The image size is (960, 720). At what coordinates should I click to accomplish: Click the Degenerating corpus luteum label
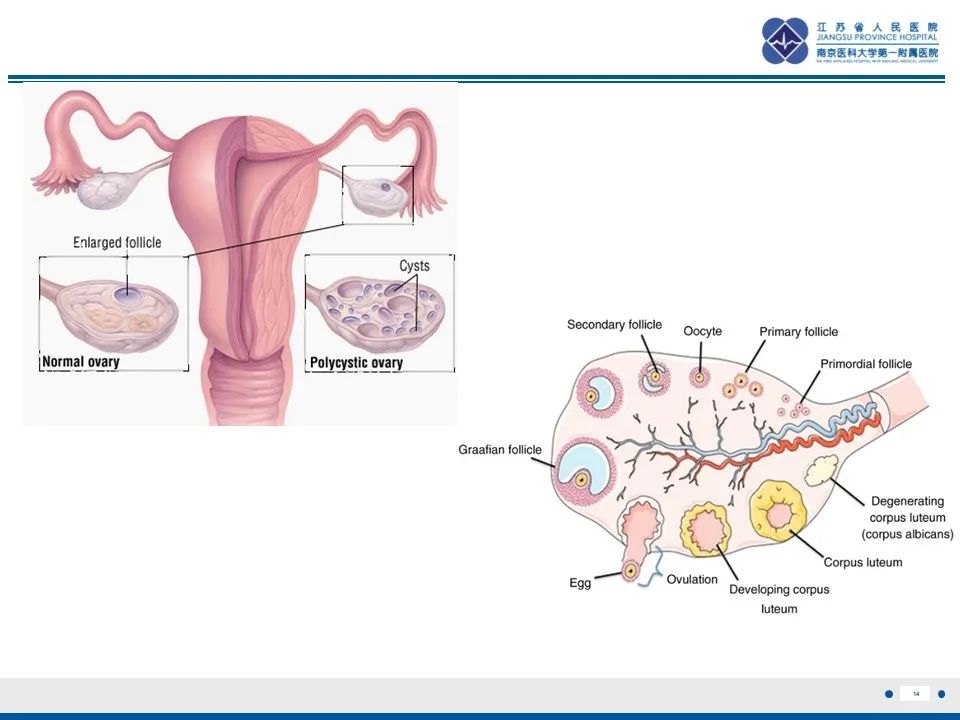click(x=907, y=517)
